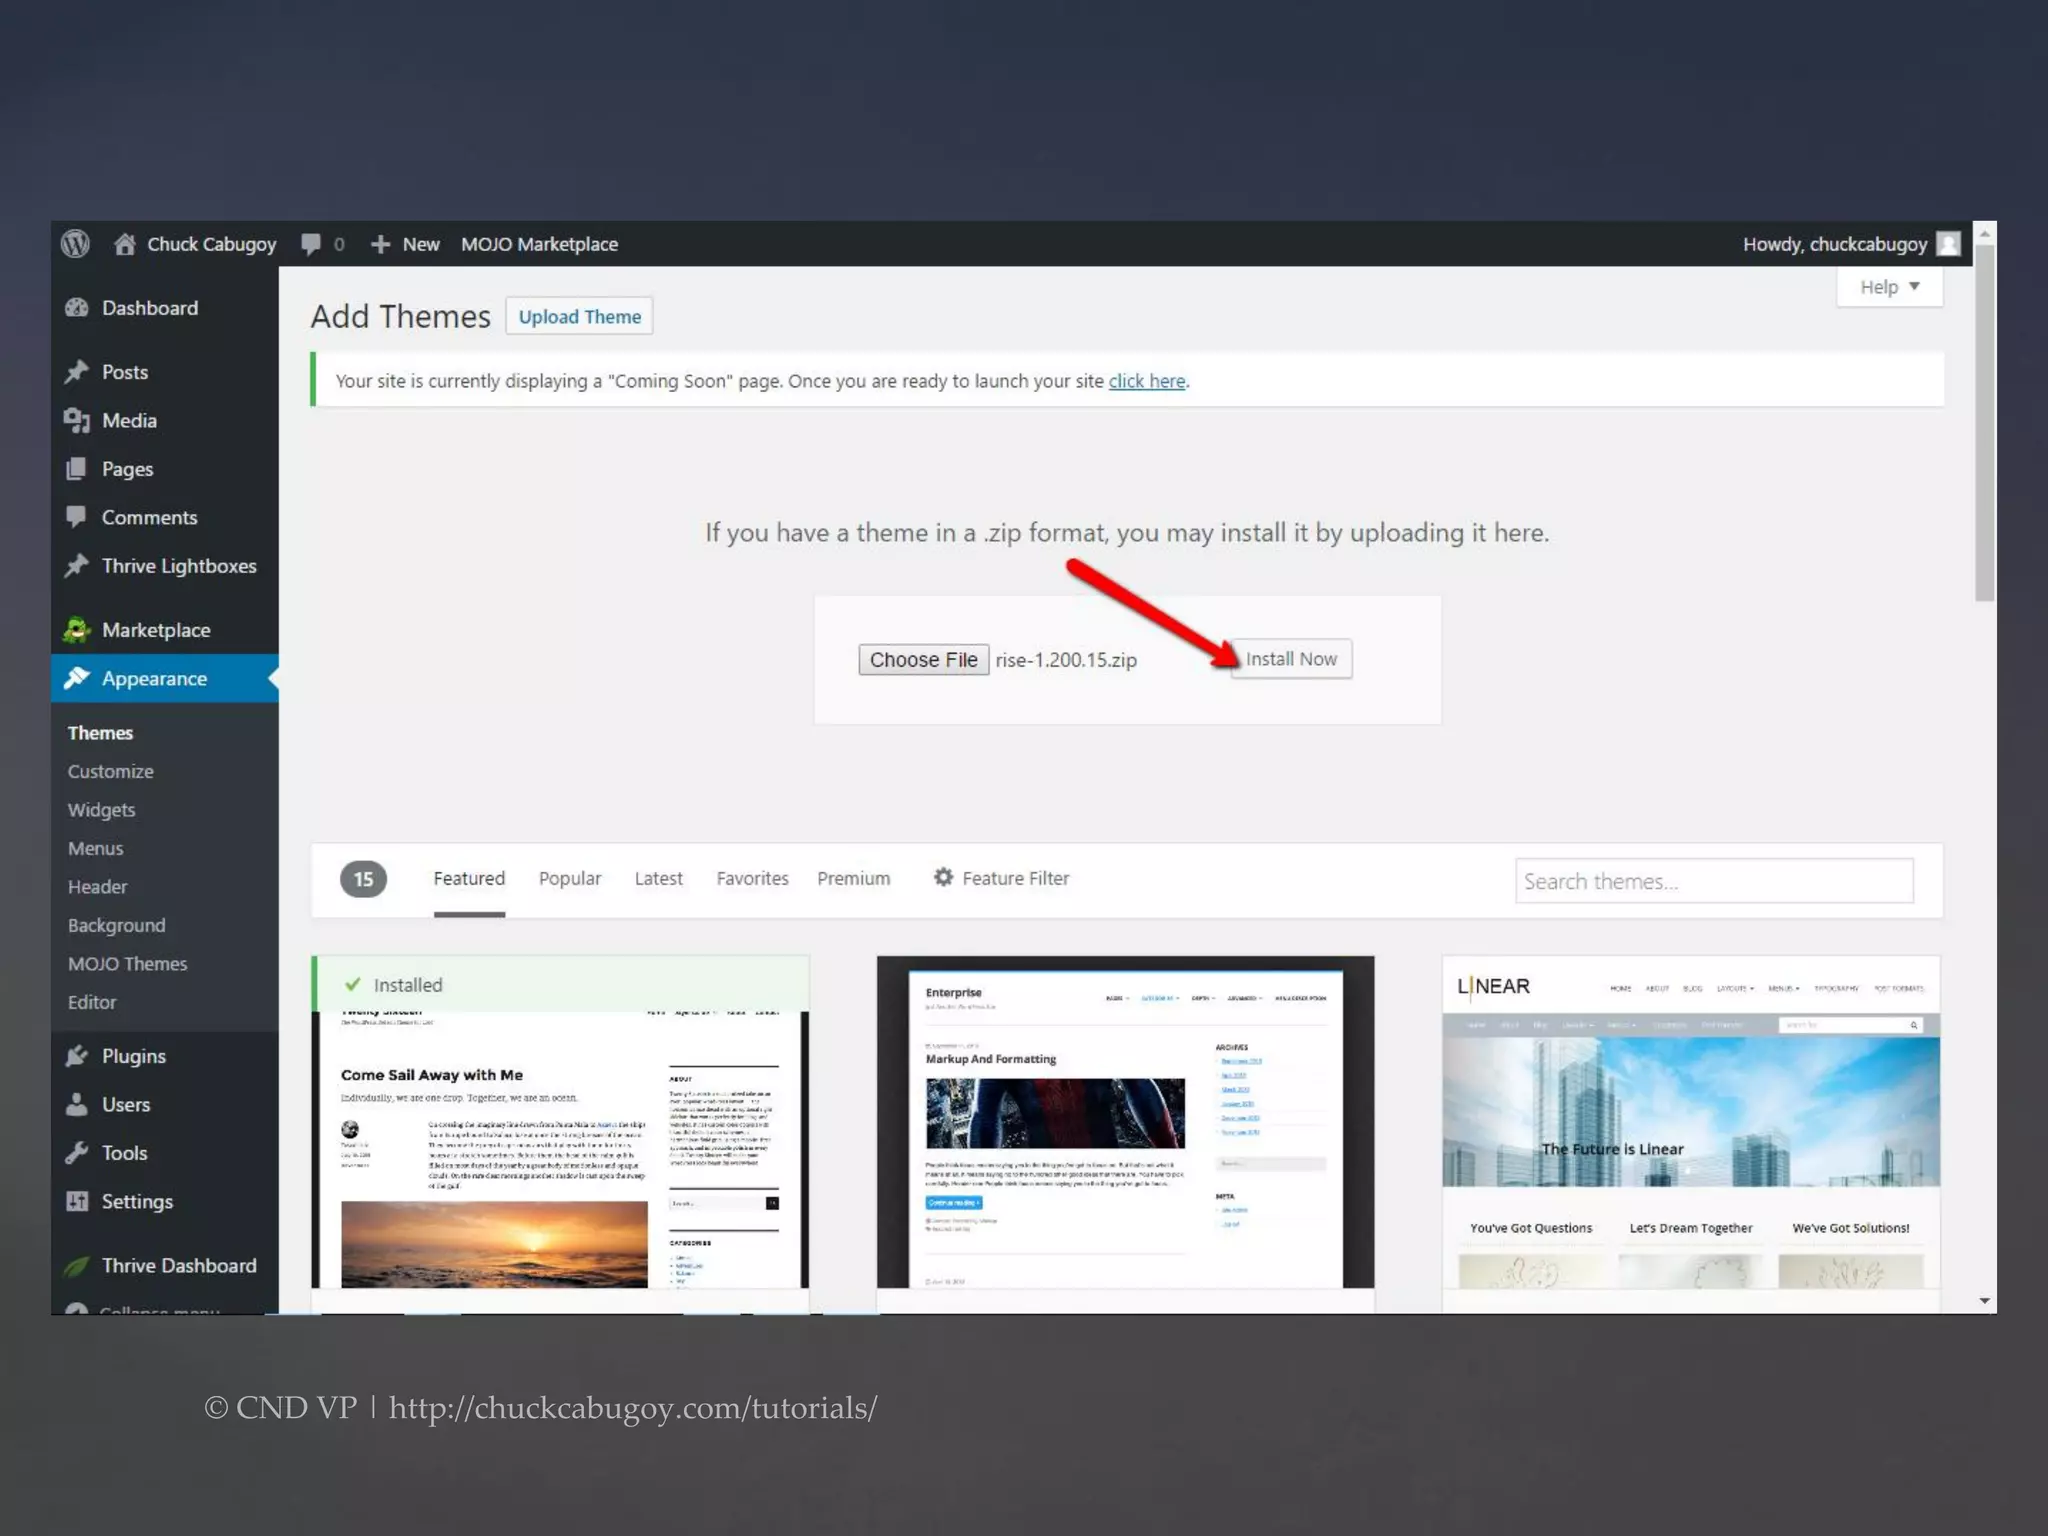Click the Thrive Dashboard leaf icon
2048x1536 pixels.
click(x=77, y=1266)
